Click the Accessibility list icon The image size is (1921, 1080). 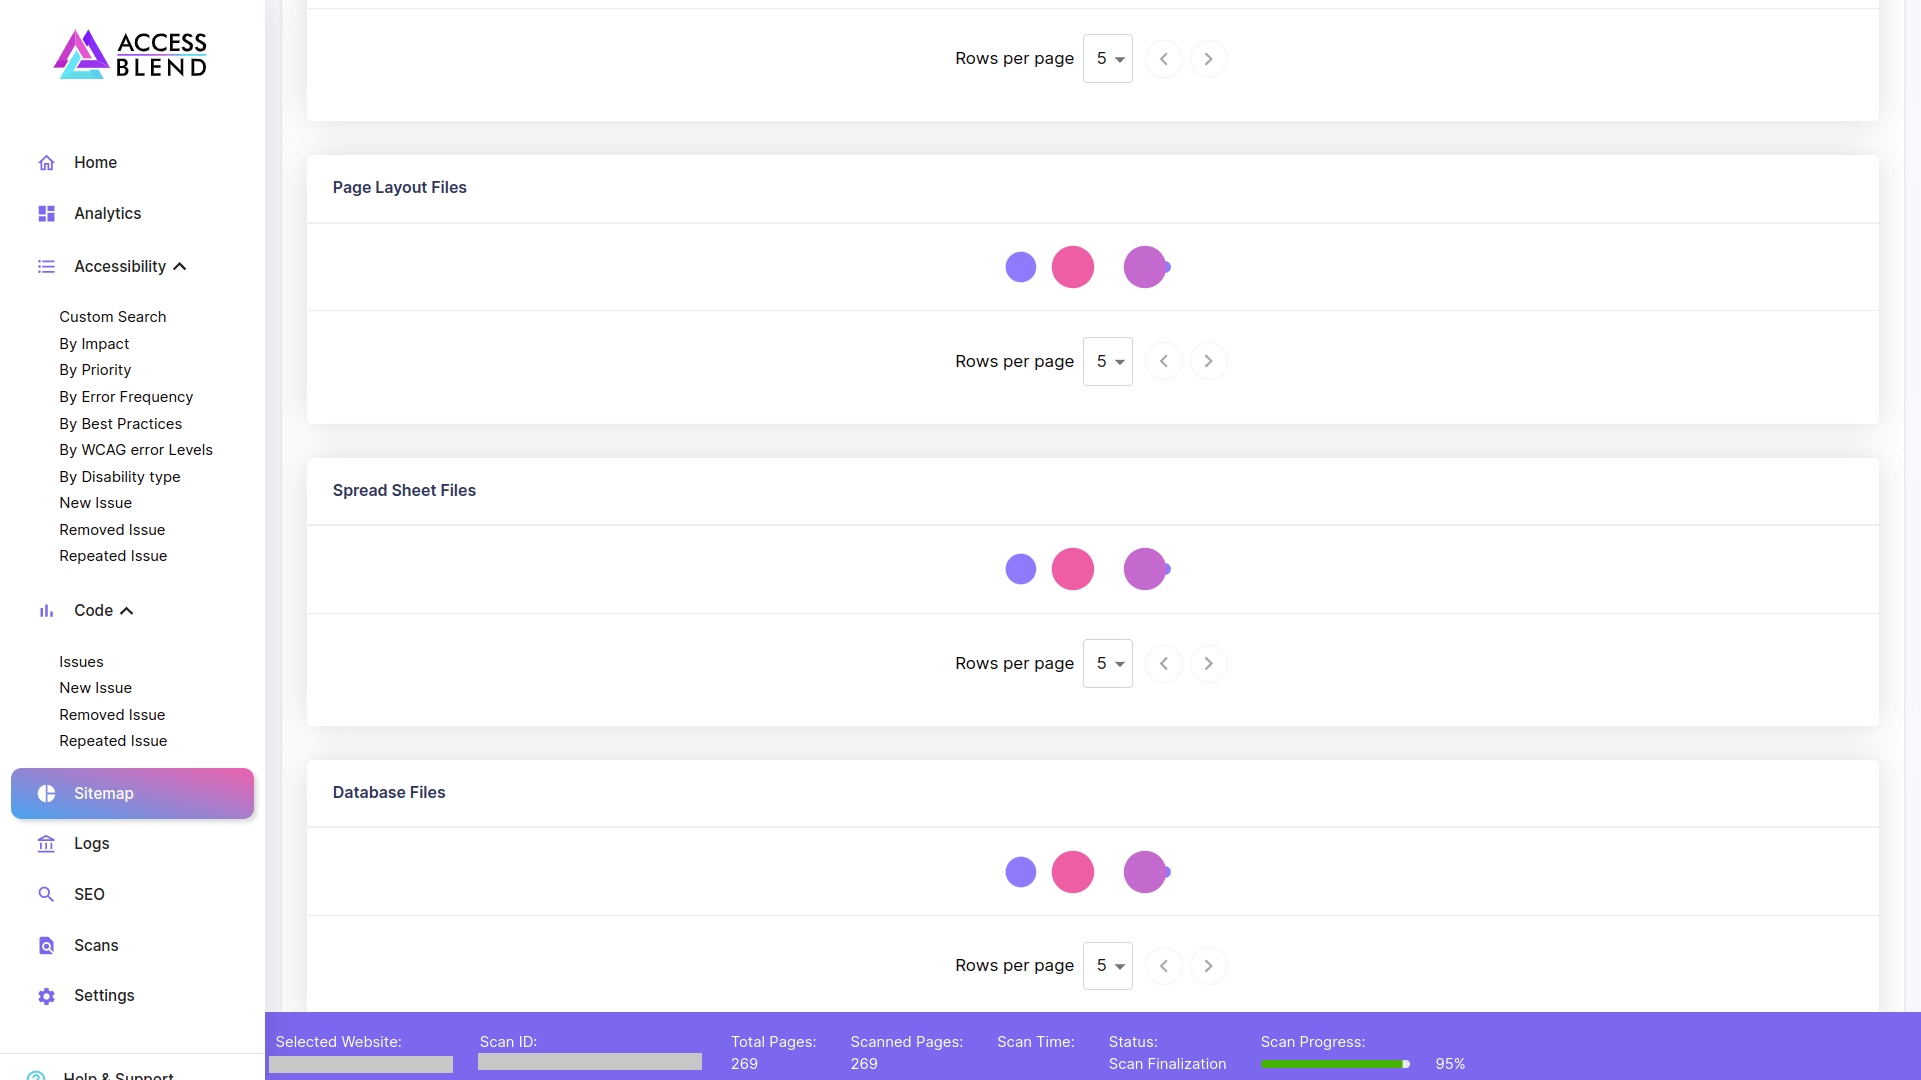(46, 267)
